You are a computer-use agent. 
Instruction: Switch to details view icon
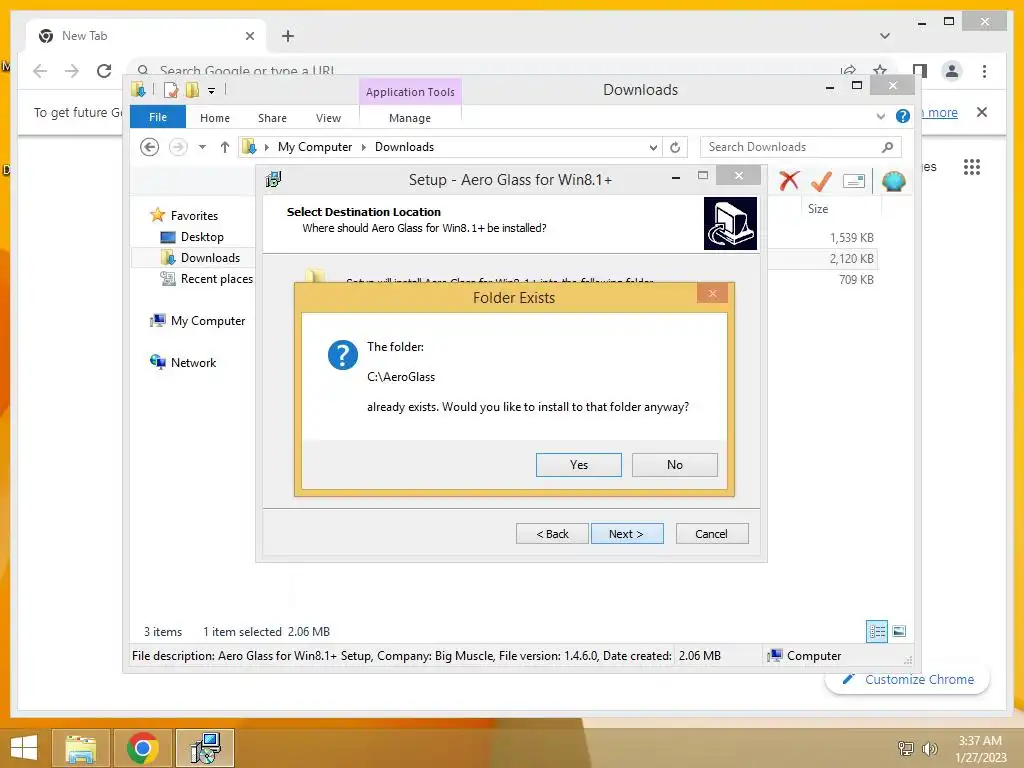[877, 631]
